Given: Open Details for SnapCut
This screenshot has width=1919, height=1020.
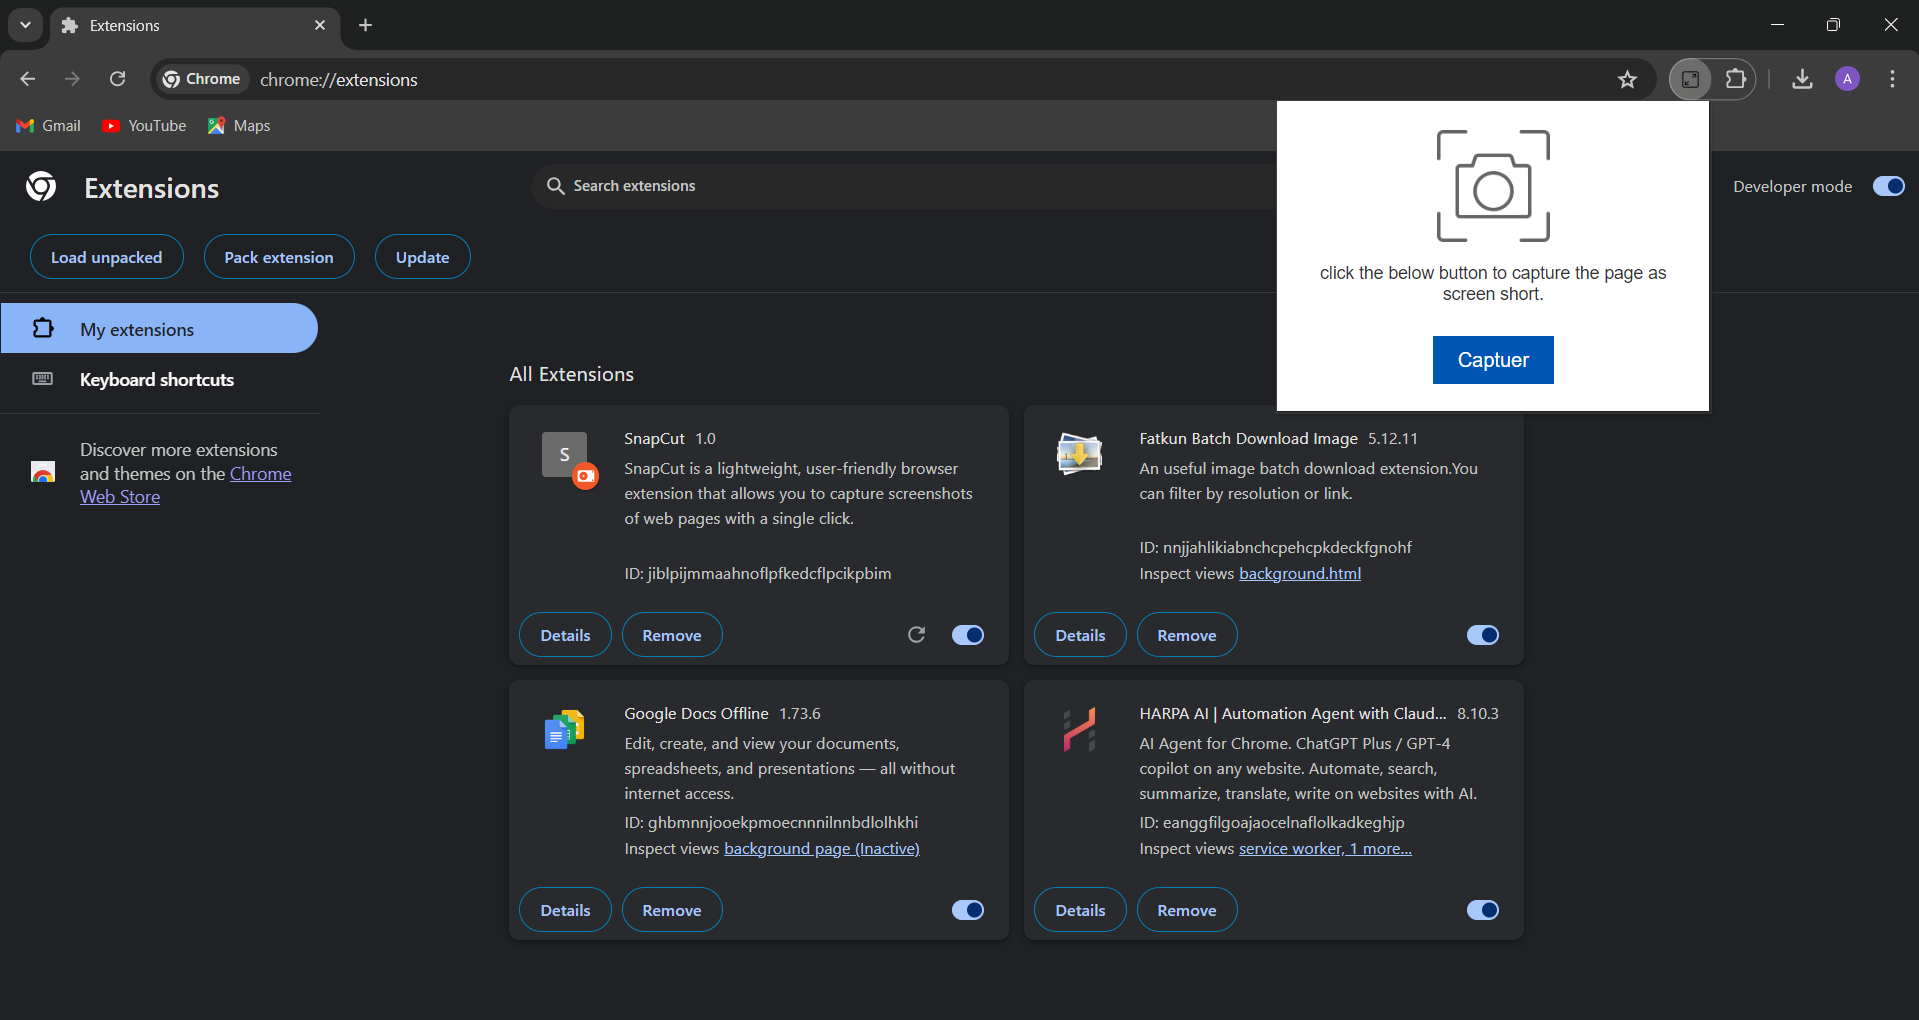Looking at the screenshot, I should pyautogui.click(x=565, y=635).
